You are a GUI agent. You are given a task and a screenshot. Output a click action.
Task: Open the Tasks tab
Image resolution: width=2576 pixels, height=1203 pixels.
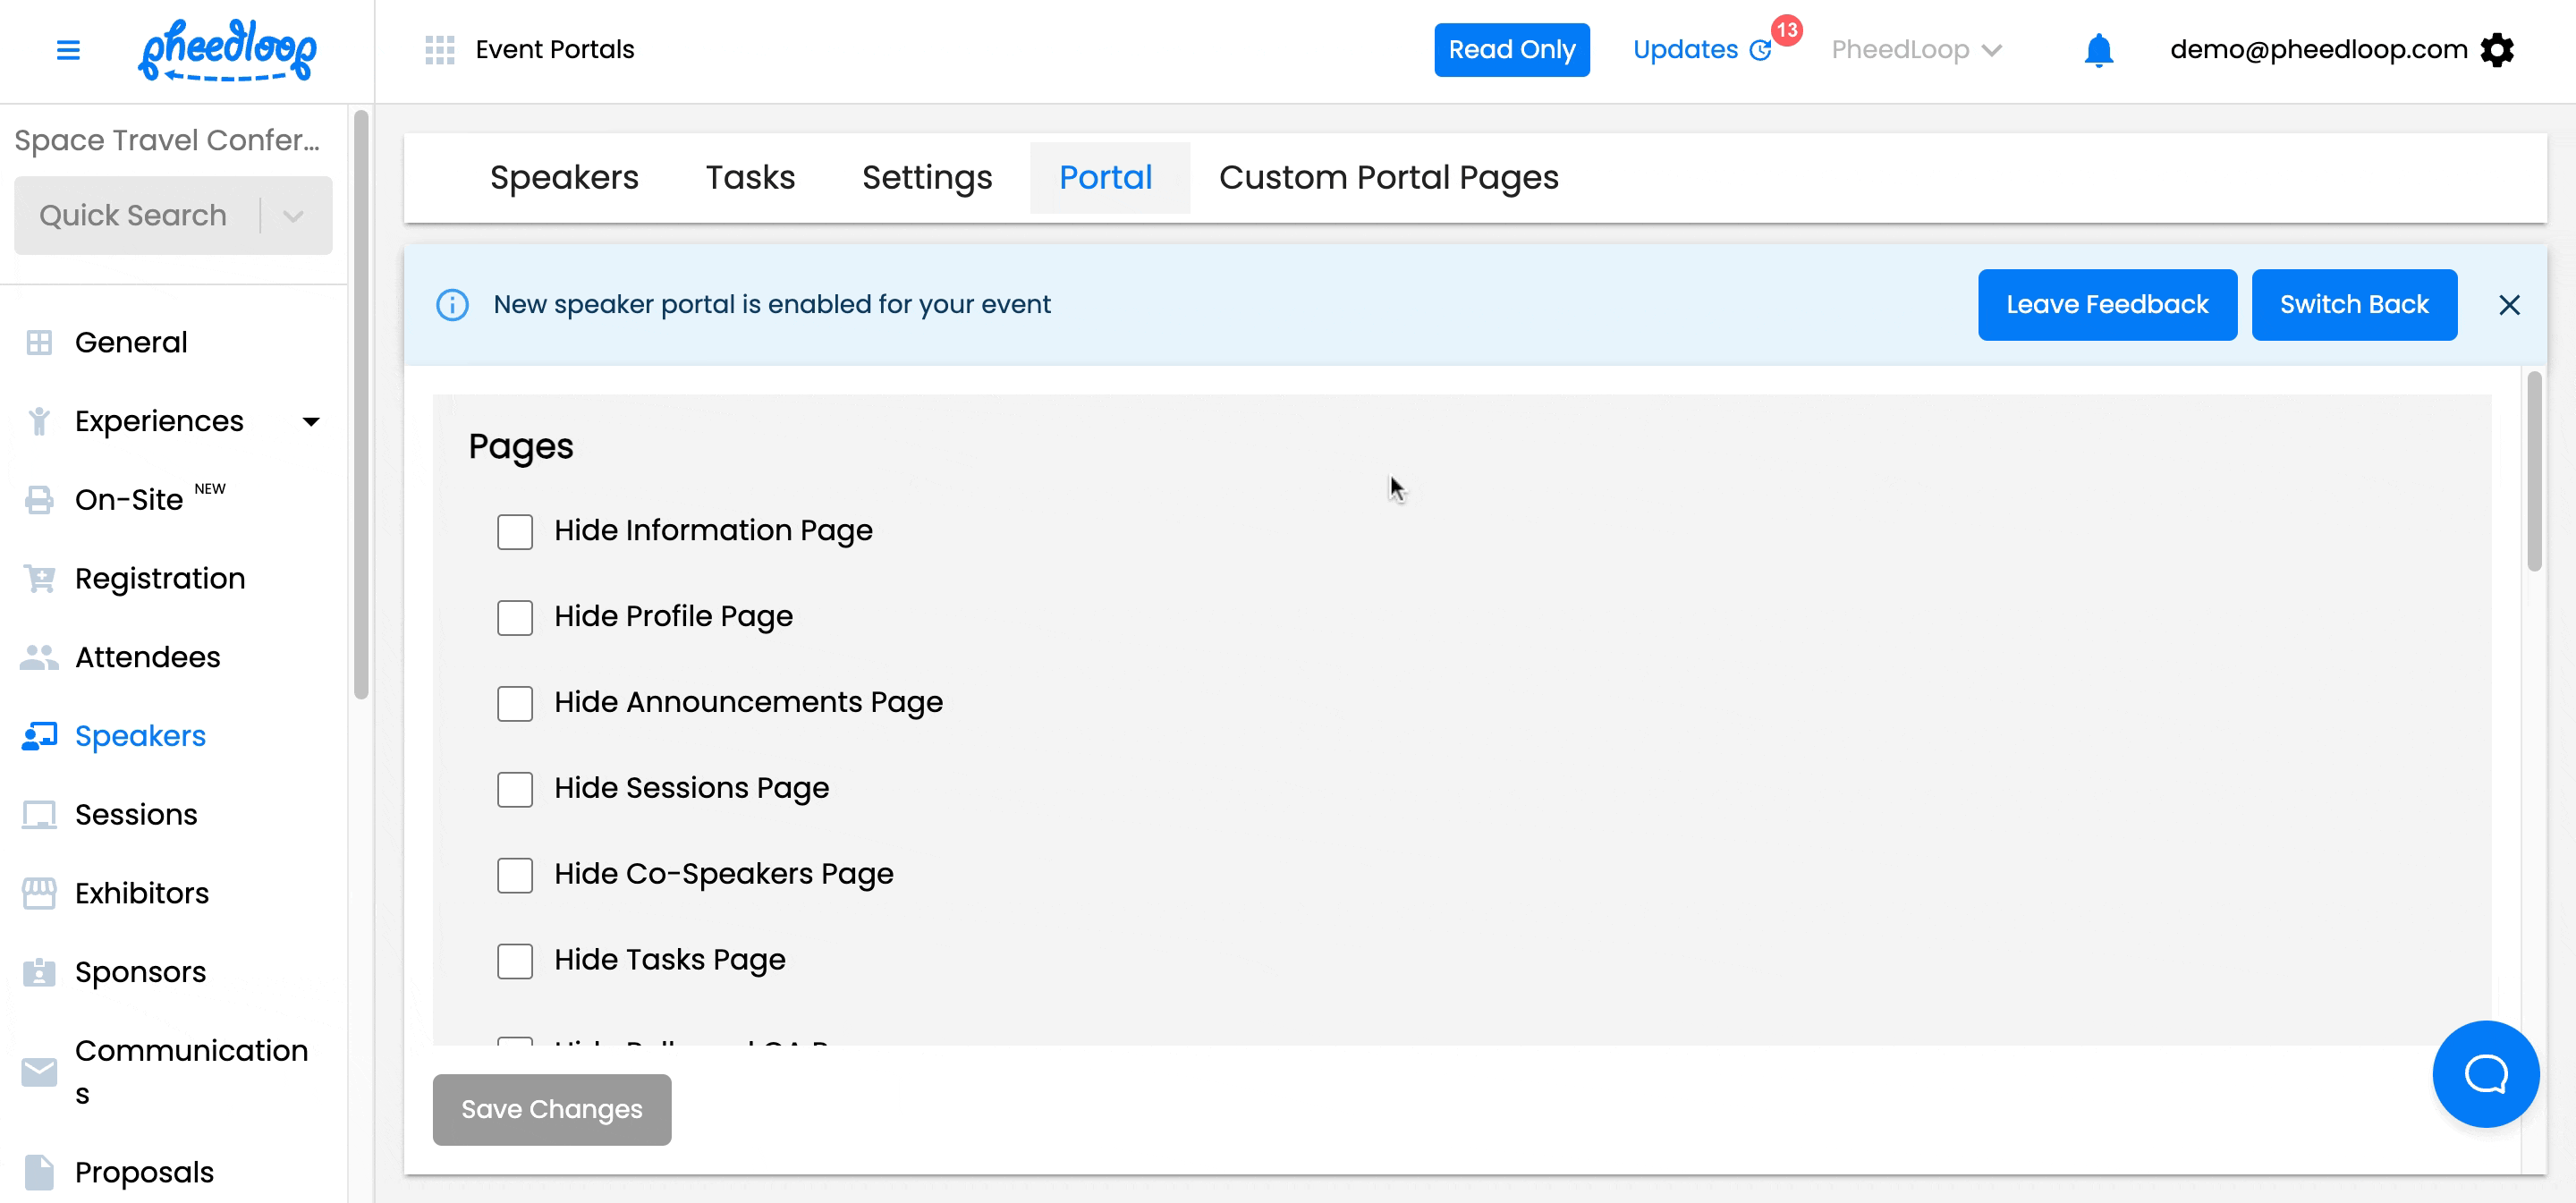point(750,177)
